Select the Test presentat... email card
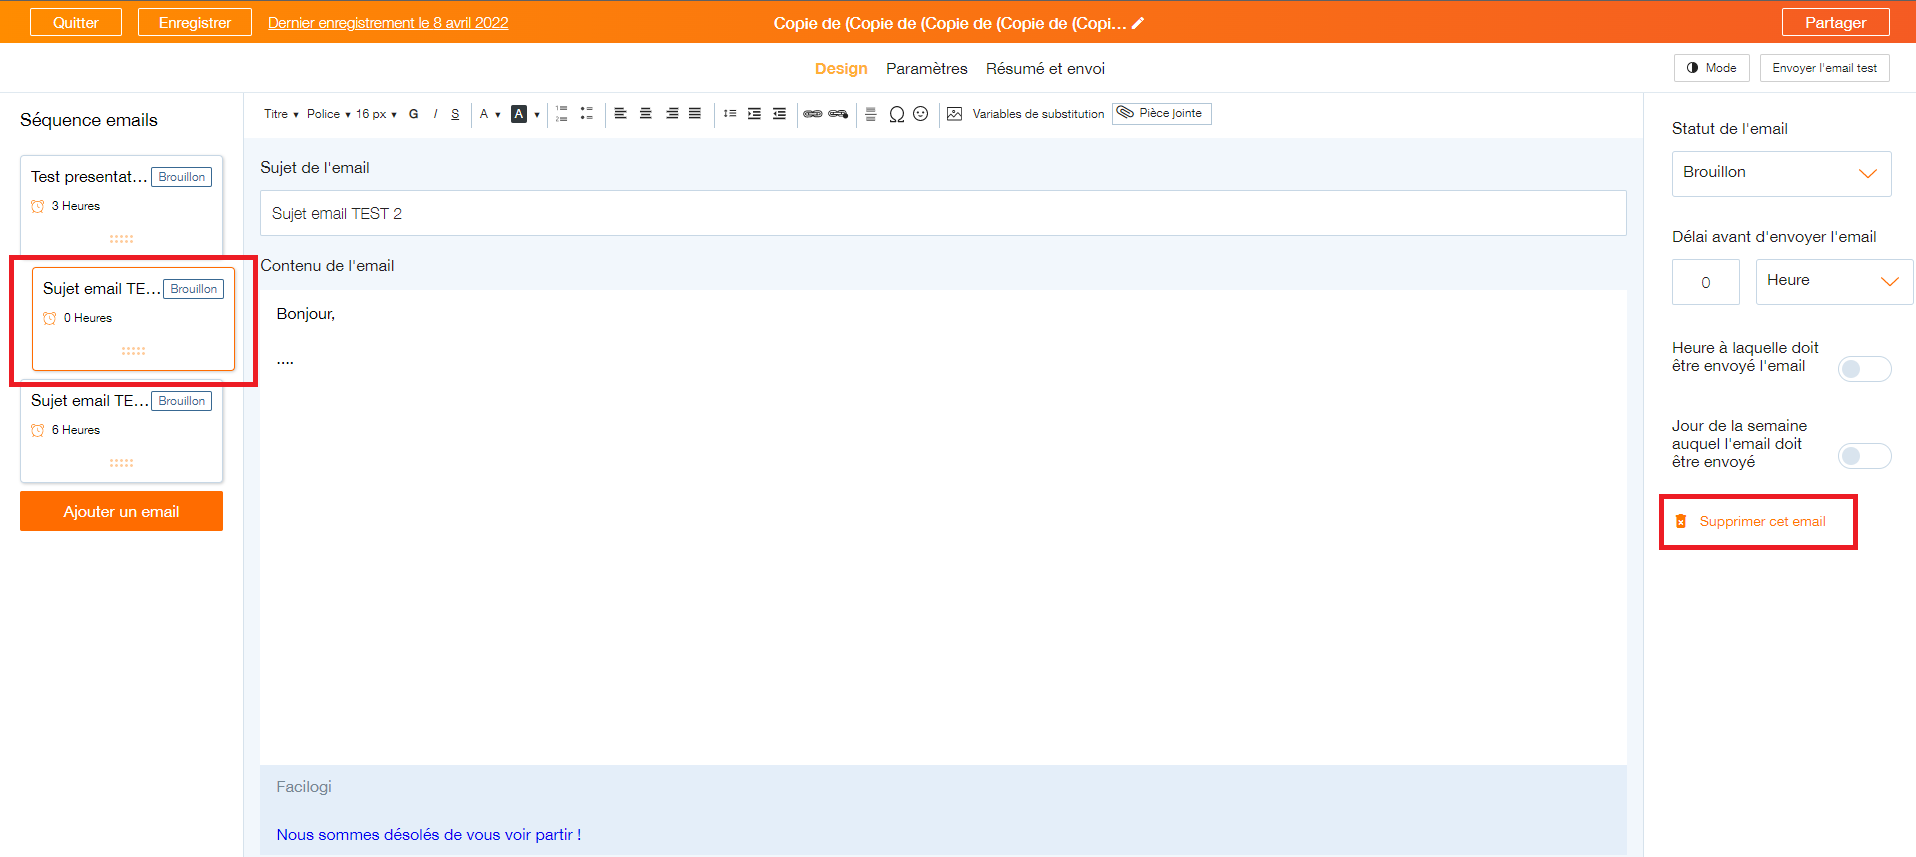 121,204
